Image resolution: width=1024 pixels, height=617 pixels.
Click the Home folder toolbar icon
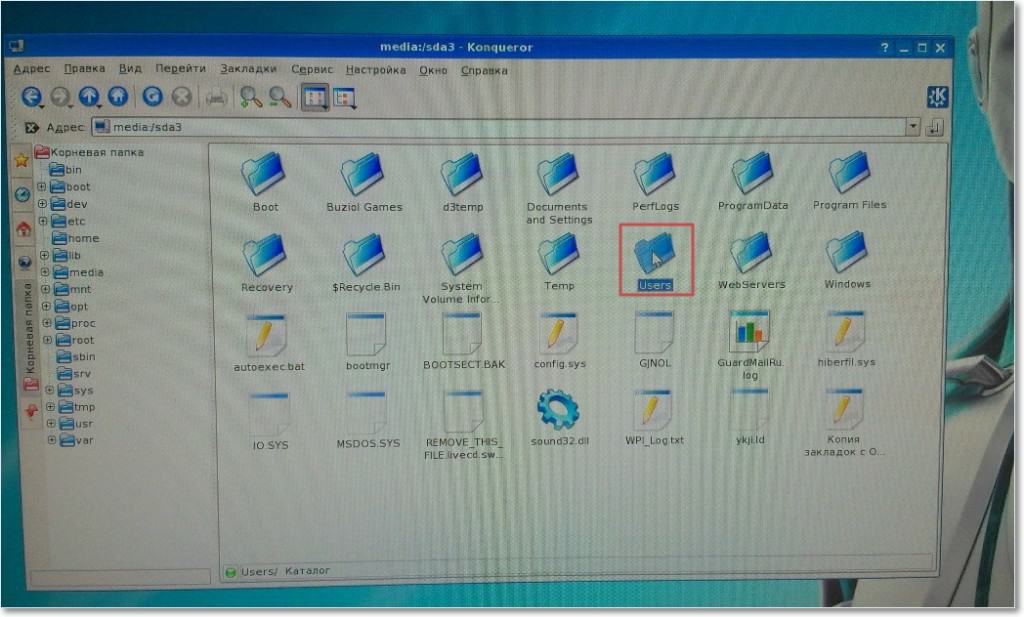pos(118,97)
